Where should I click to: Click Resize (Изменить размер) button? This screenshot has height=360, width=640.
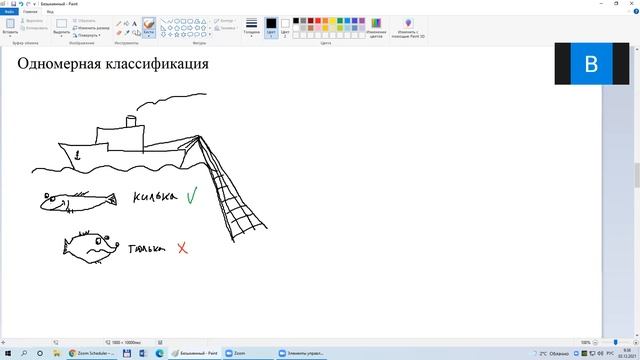(91, 28)
